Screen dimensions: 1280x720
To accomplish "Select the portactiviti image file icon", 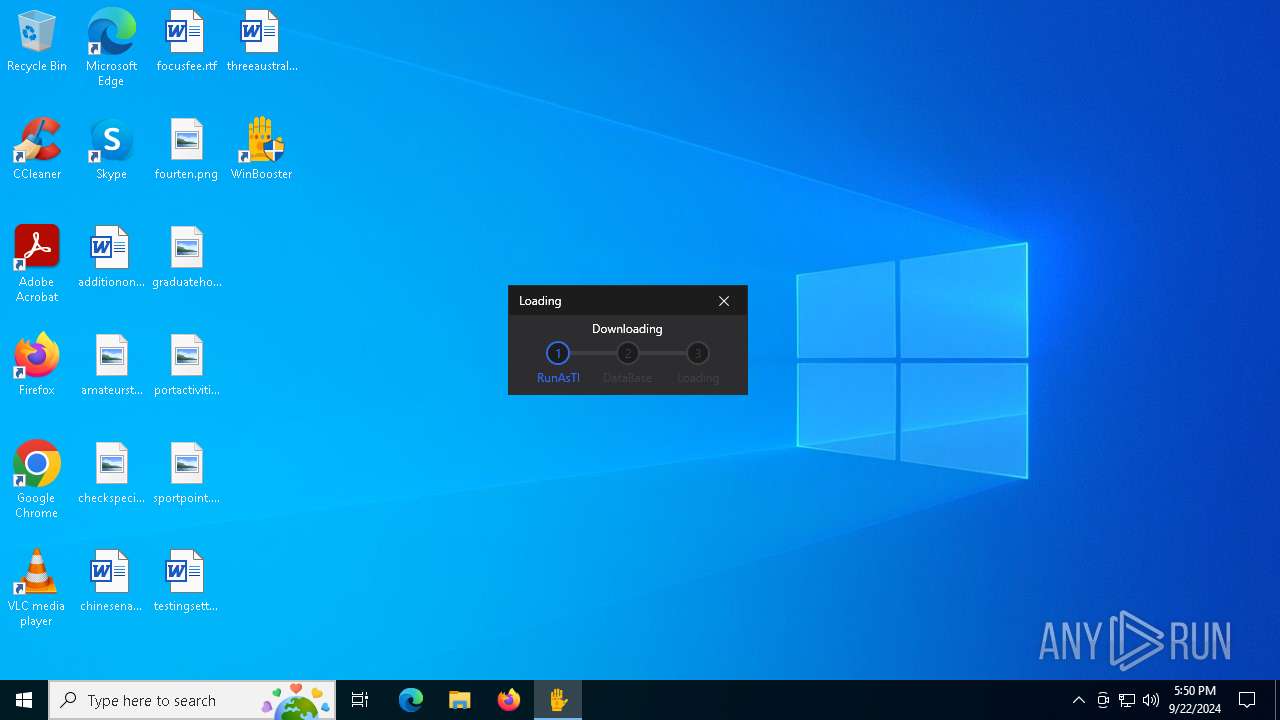I will click(186, 366).
